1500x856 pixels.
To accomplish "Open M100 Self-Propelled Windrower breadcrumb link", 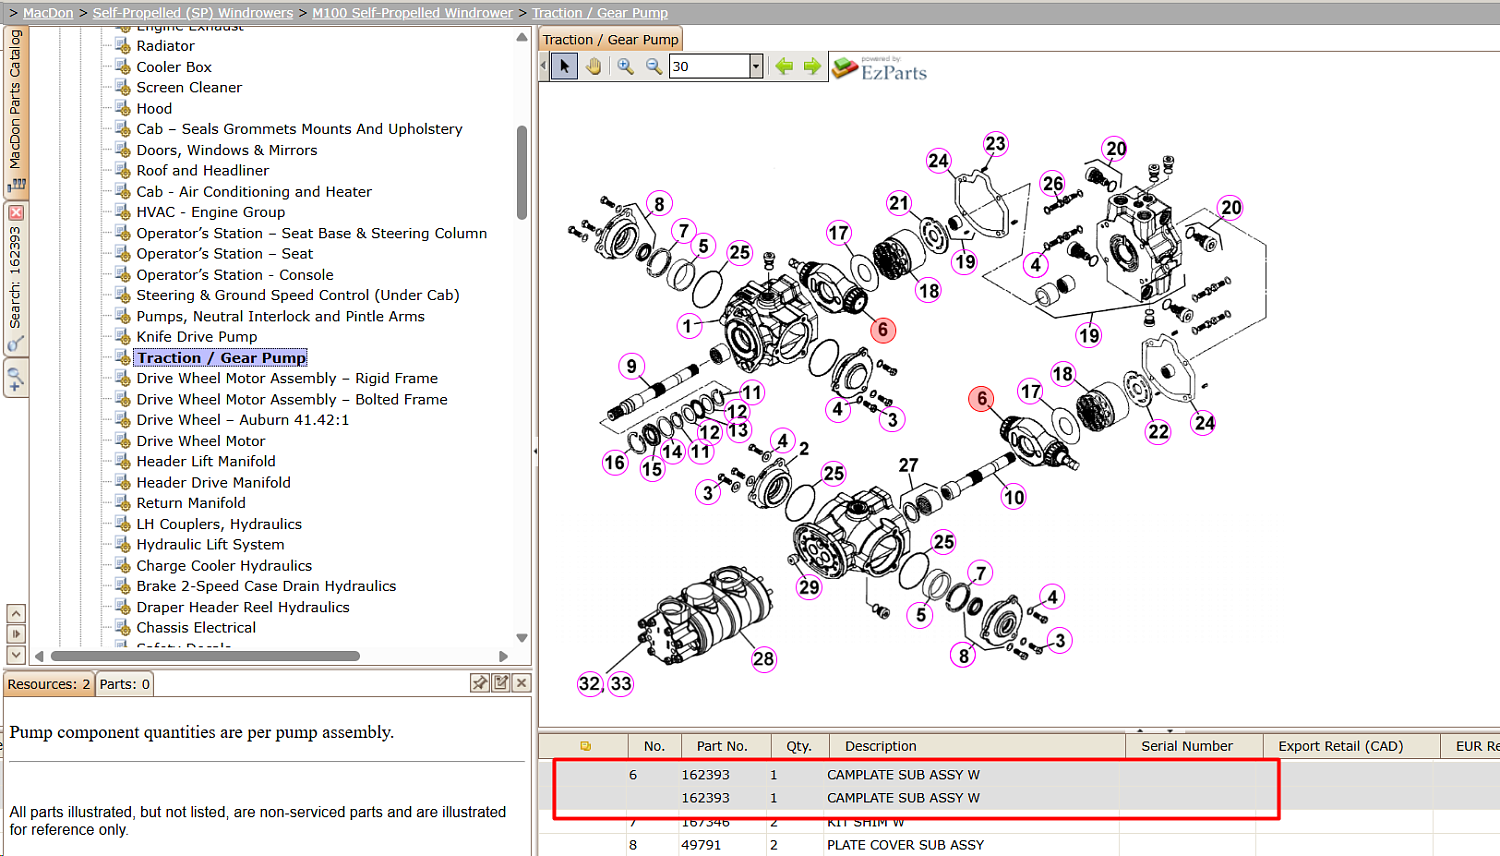I will coord(413,13).
